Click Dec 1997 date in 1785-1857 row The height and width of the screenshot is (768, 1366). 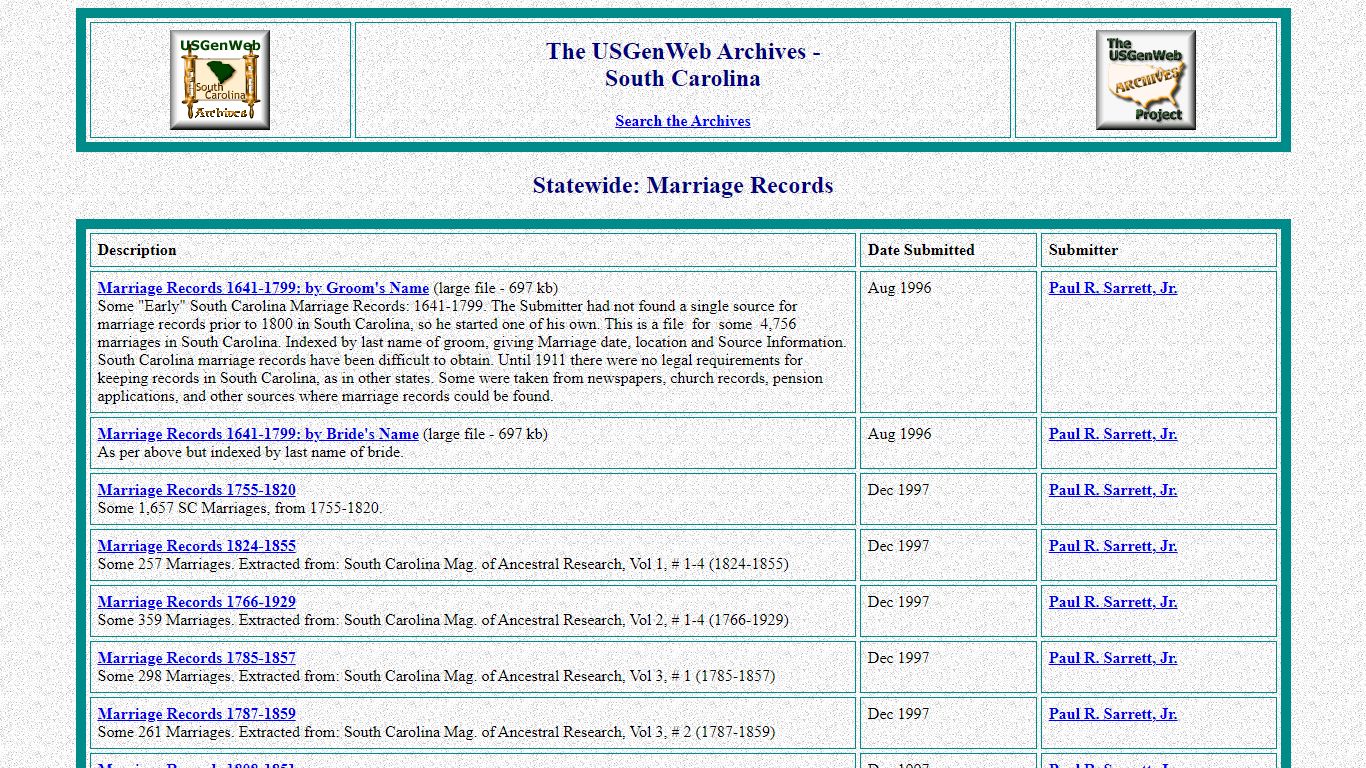click(899, 658)
